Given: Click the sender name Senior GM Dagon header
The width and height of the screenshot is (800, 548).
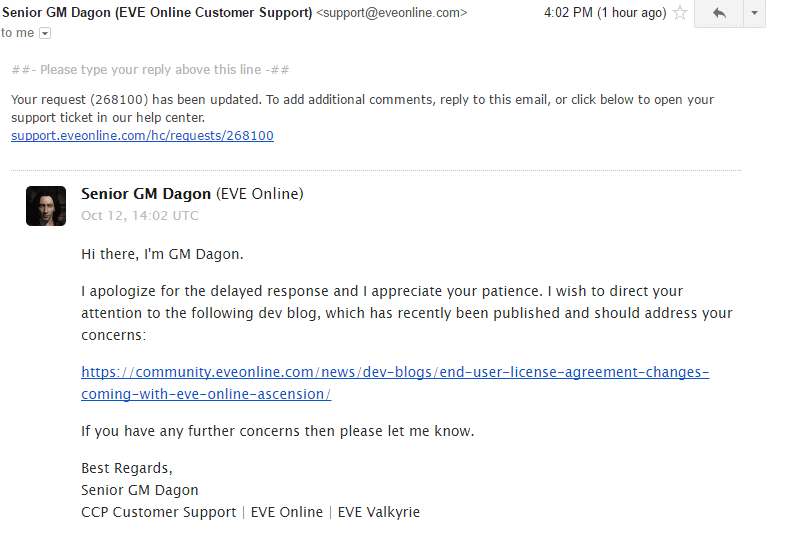Looking at the screenshot, I should 157,12.
